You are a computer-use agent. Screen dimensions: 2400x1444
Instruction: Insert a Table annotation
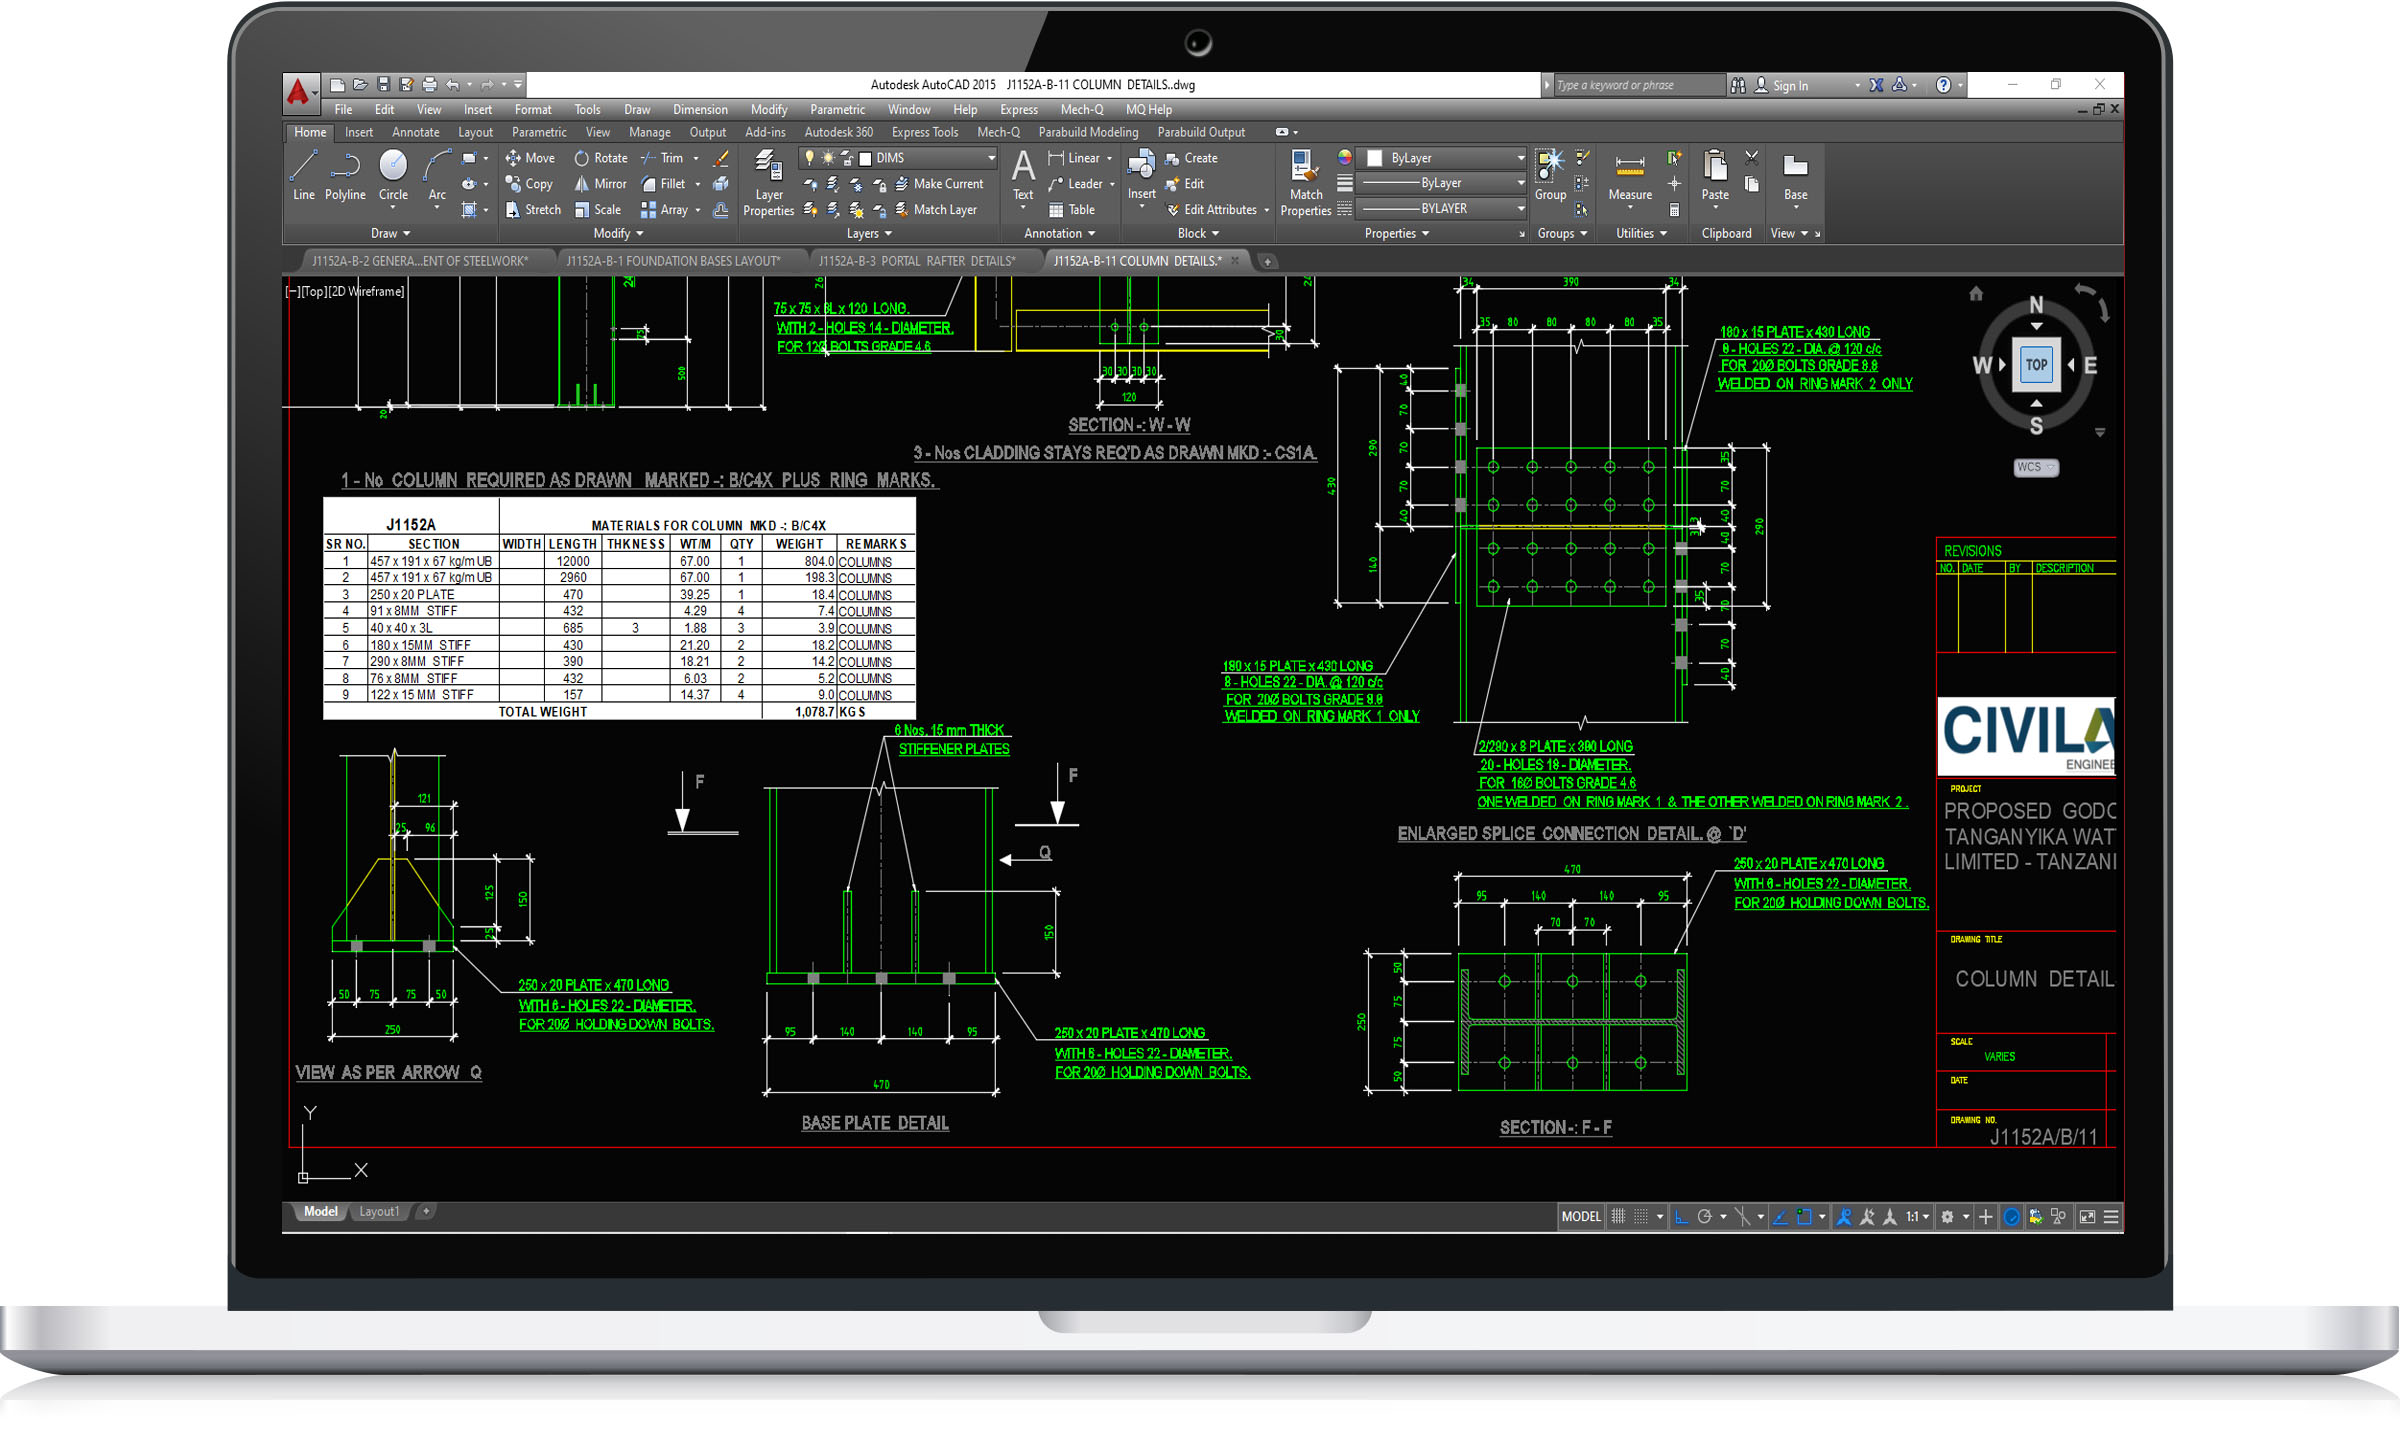tap(1071, 210)
